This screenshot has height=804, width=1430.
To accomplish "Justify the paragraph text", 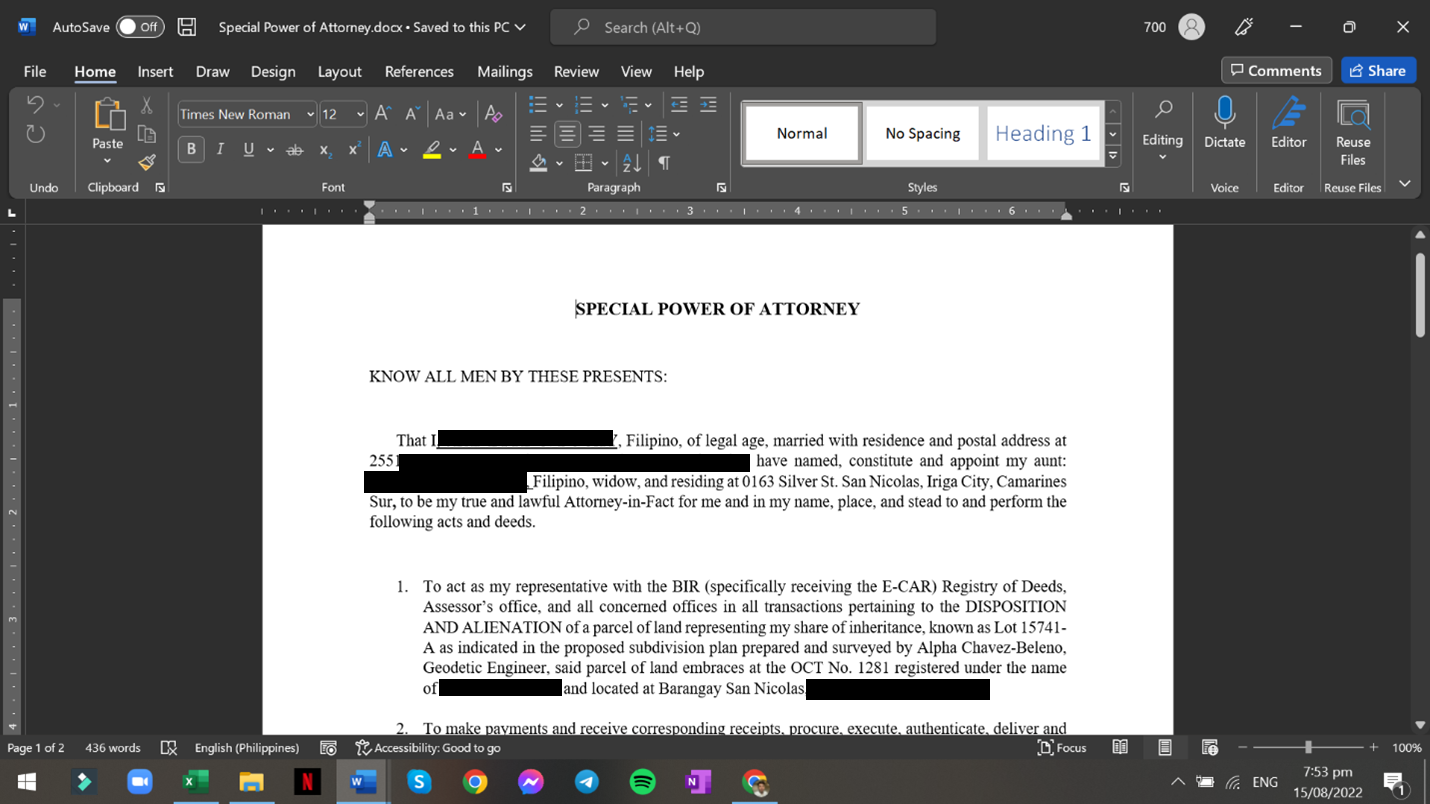I will [626, 134].
